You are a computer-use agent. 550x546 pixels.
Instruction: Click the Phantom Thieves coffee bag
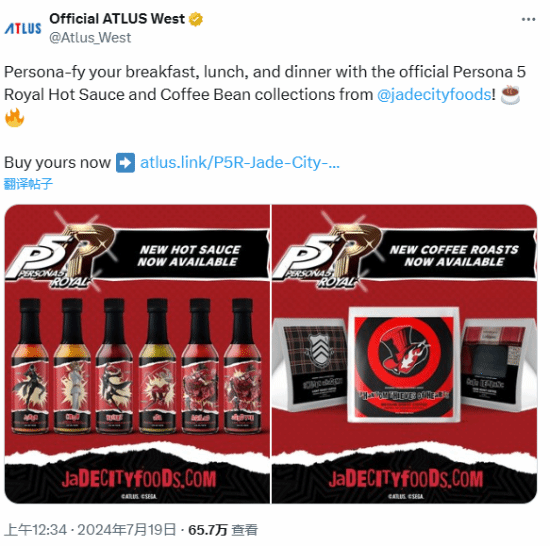coord(403,365)
